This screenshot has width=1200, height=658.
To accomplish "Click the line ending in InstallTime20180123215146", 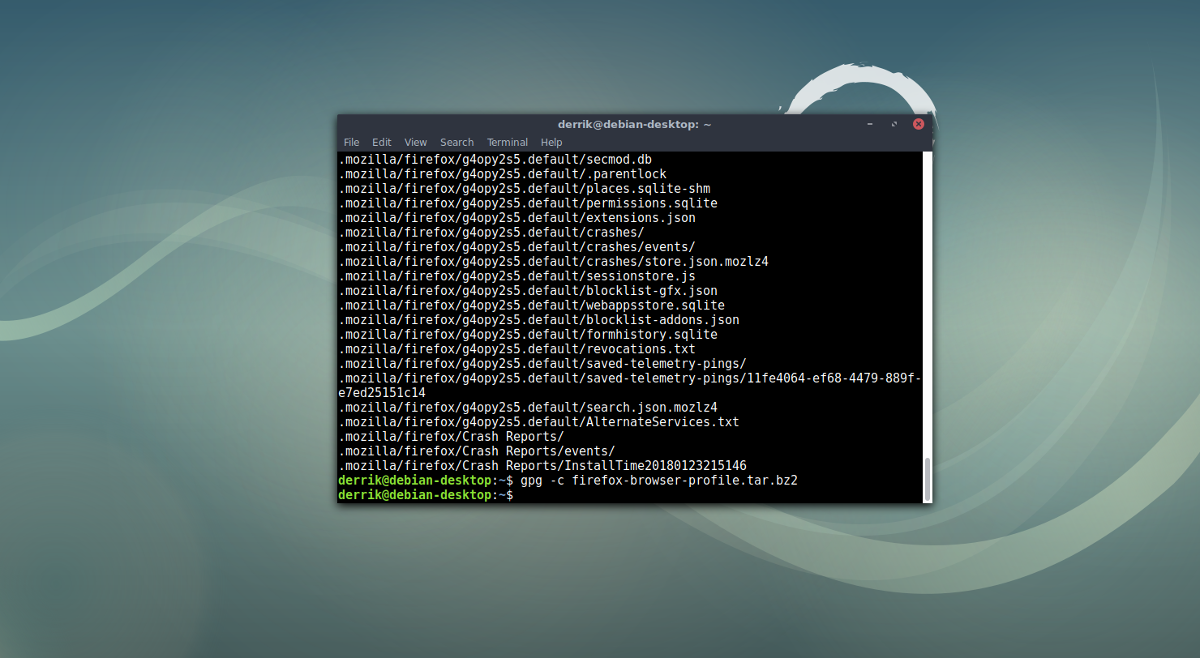I will pos(542,466).
